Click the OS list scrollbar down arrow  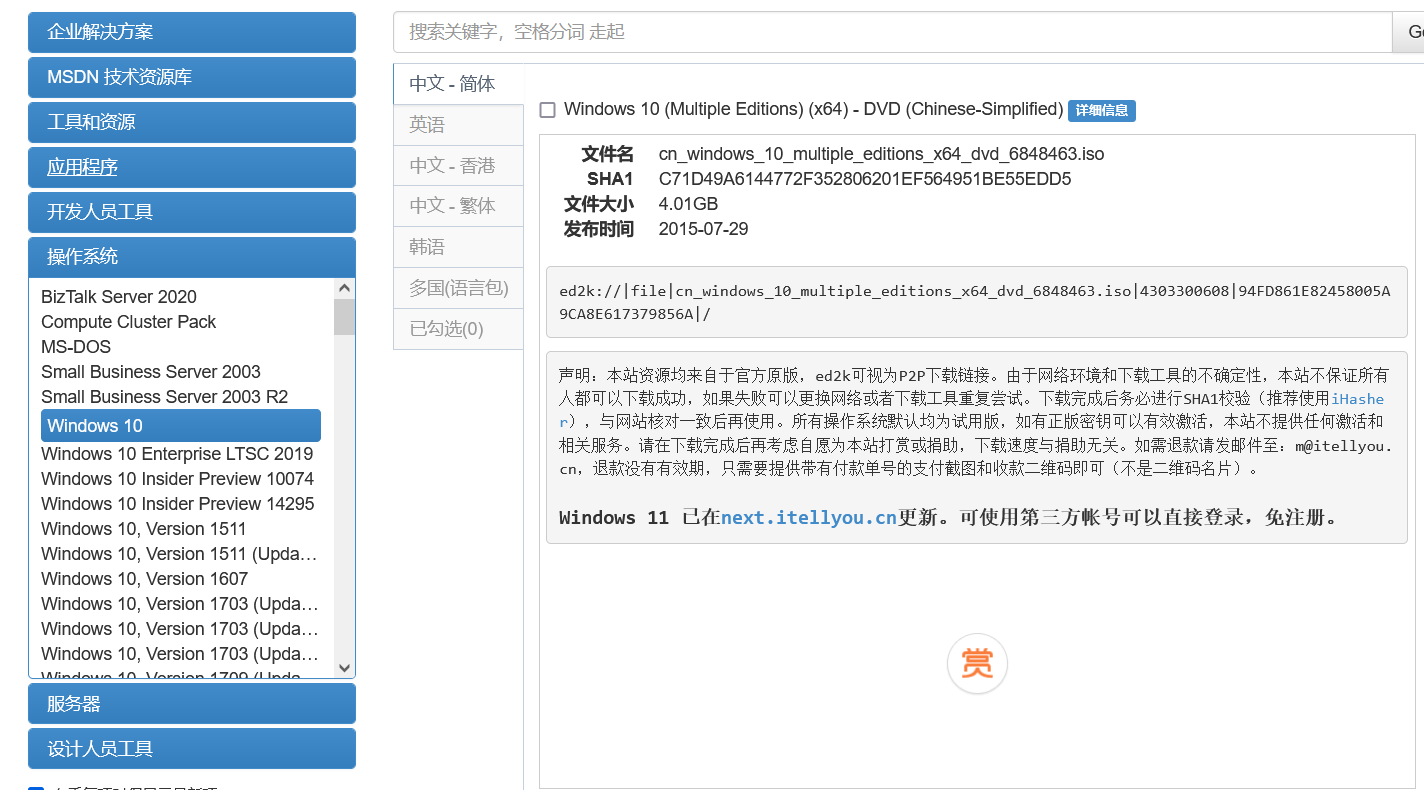pos(345,668)
